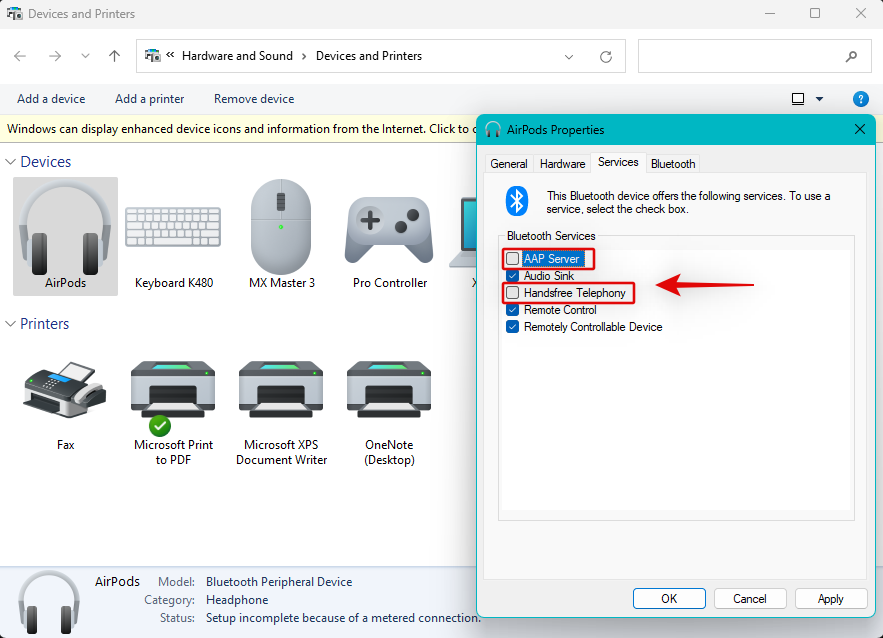Click Cancel in AirPods Properties
This screenshot has height=638, width=883.
point(750,599)
